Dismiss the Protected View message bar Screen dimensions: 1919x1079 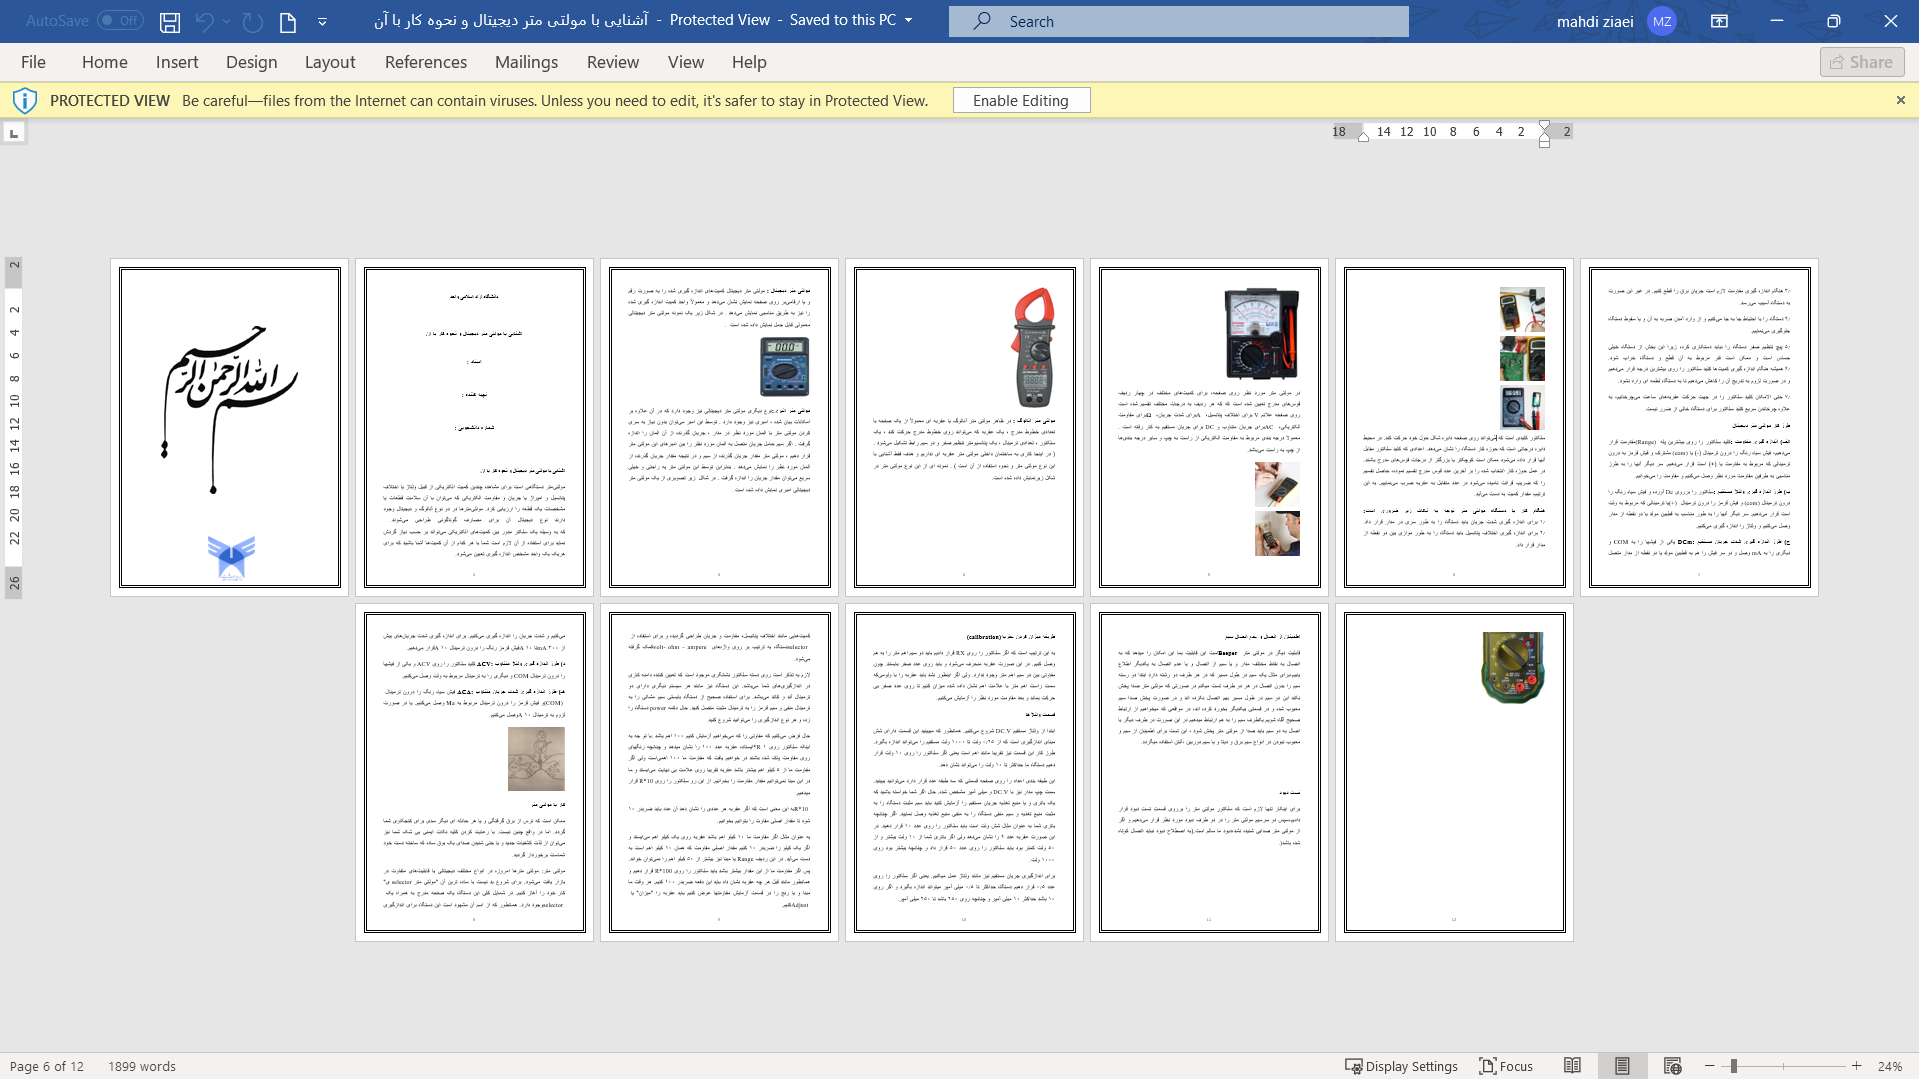point(1900,100)
